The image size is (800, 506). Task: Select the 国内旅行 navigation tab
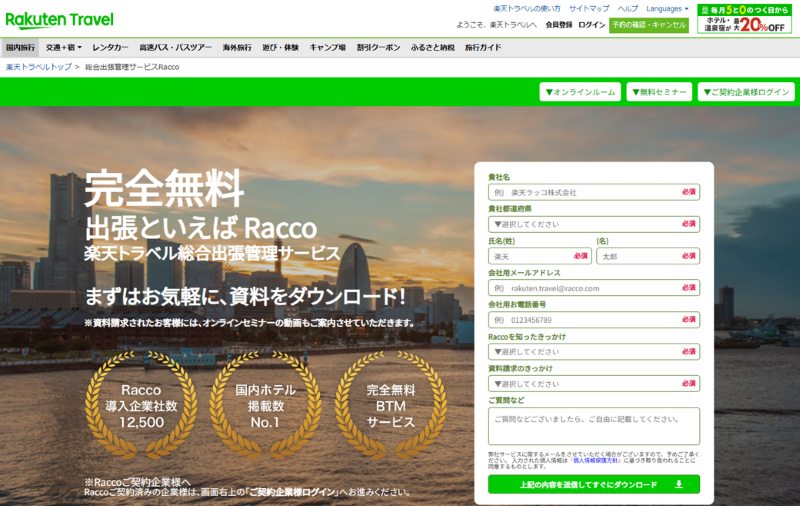[20, 47]
